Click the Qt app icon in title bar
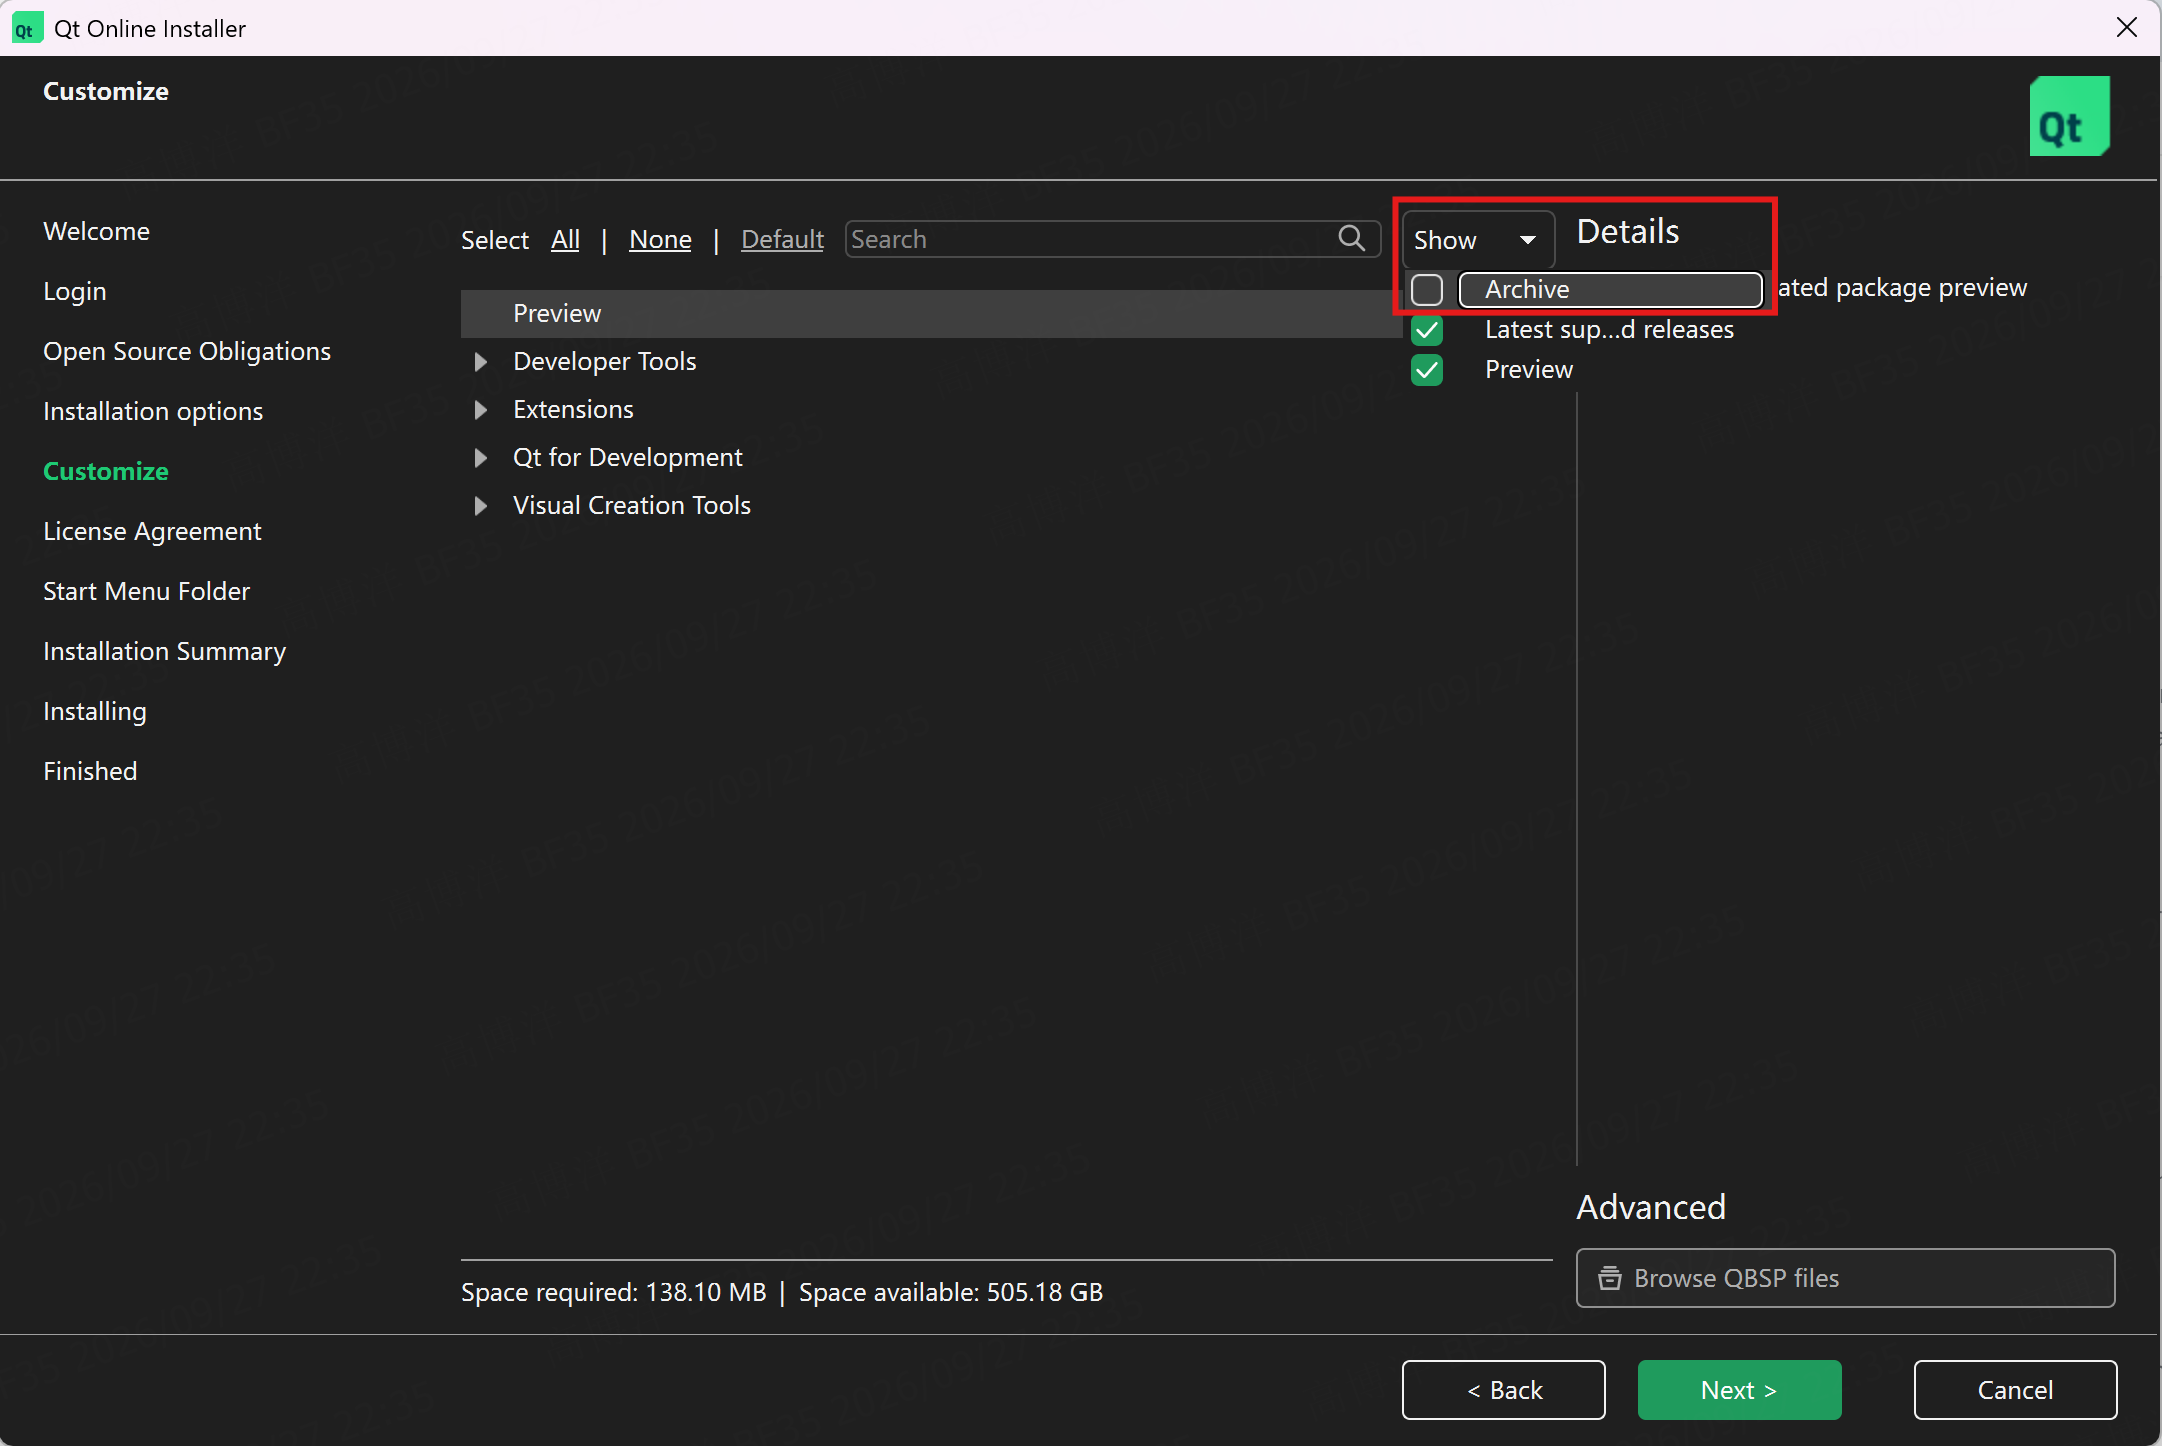 [26, 28]
